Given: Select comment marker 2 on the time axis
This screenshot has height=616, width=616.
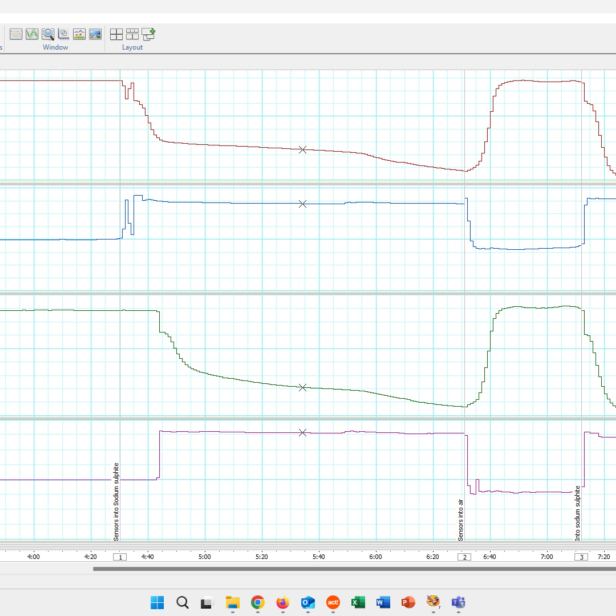Looking at the screenshot, I should (x=462, y=557).
